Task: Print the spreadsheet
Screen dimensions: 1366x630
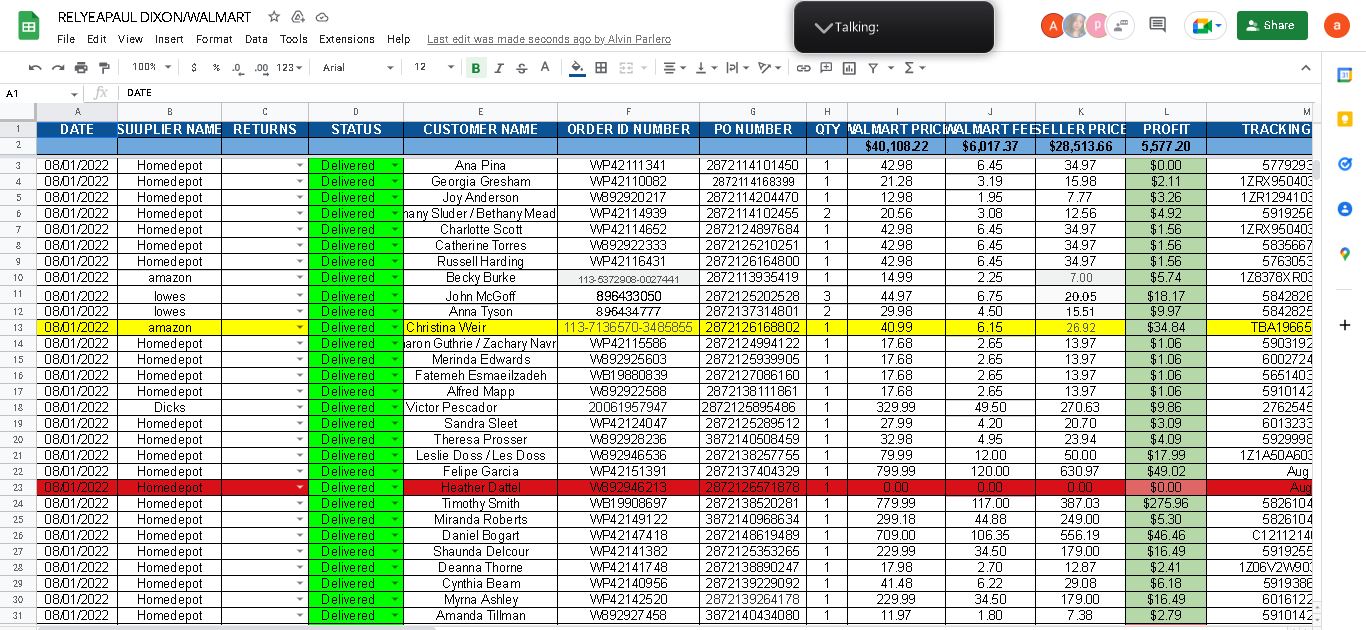Action: (x=81, y=67)
